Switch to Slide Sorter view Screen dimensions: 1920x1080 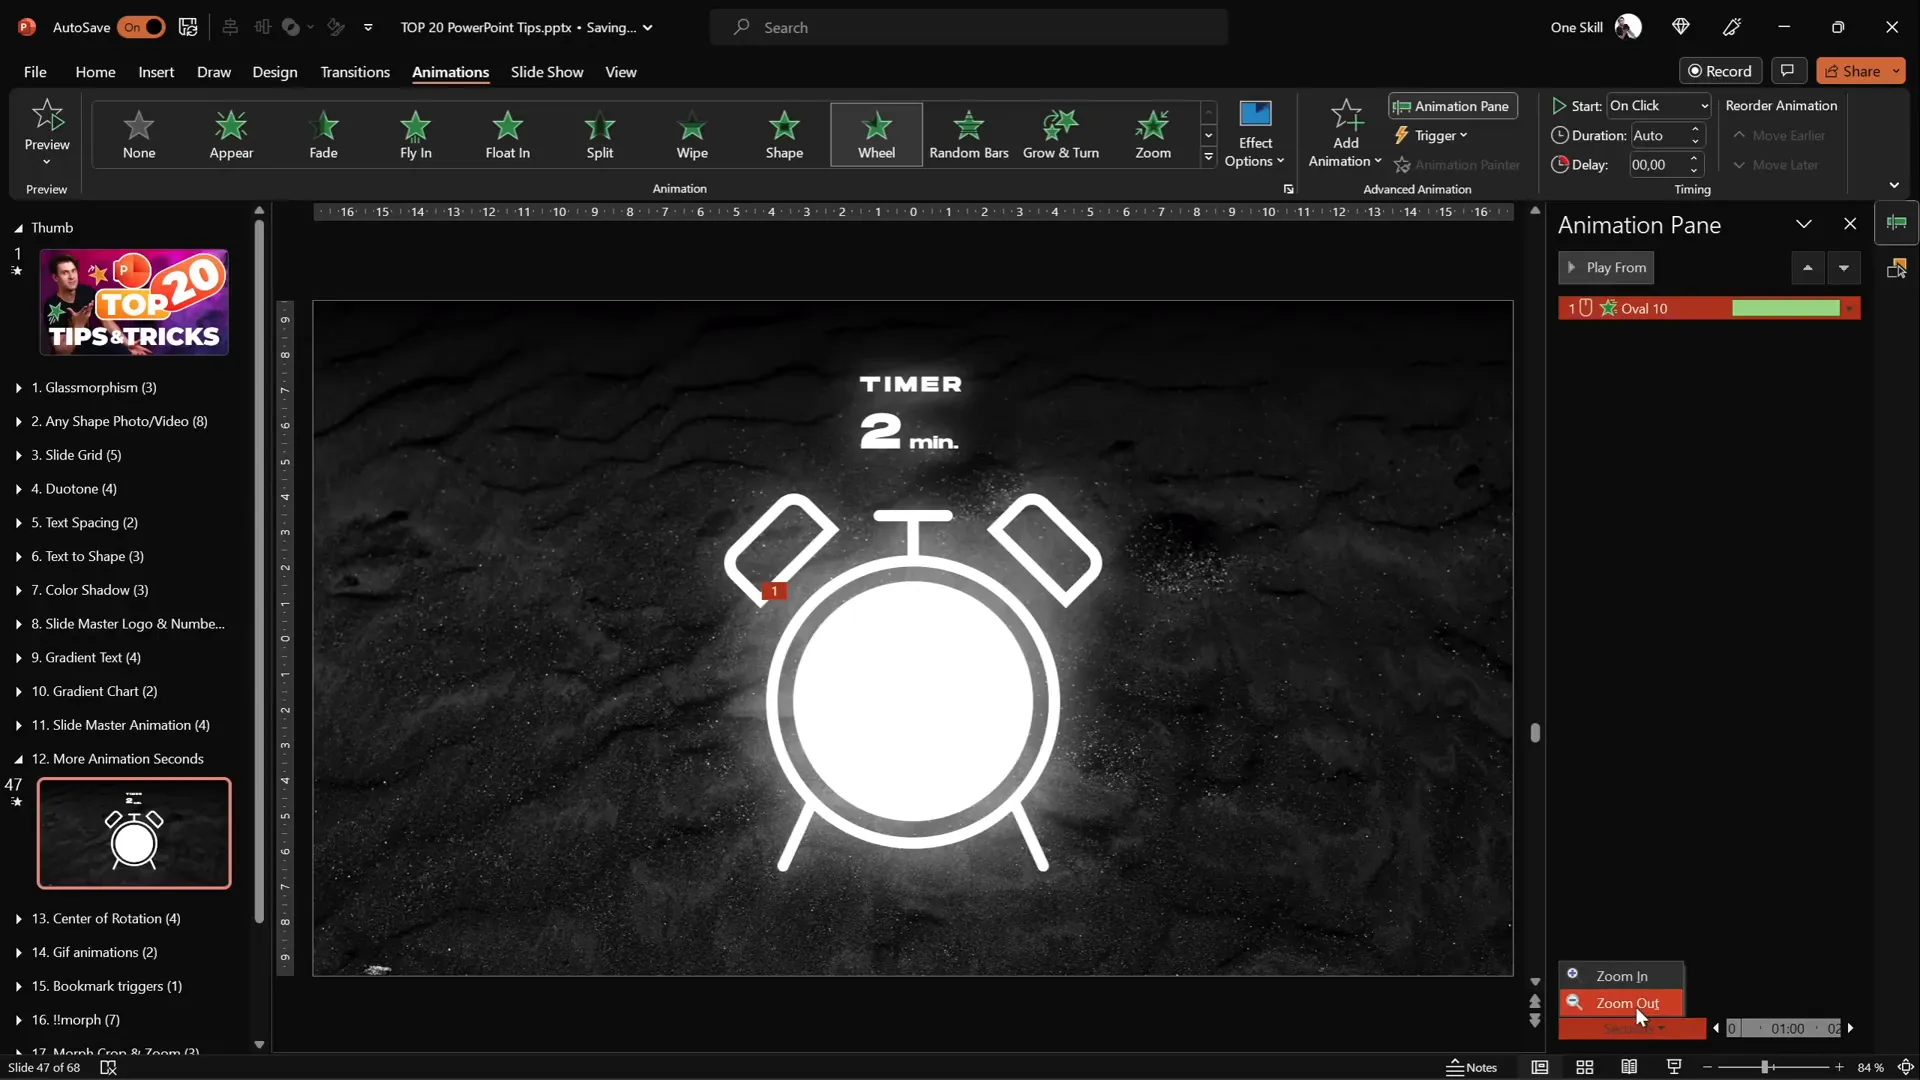(1584, 1067)
